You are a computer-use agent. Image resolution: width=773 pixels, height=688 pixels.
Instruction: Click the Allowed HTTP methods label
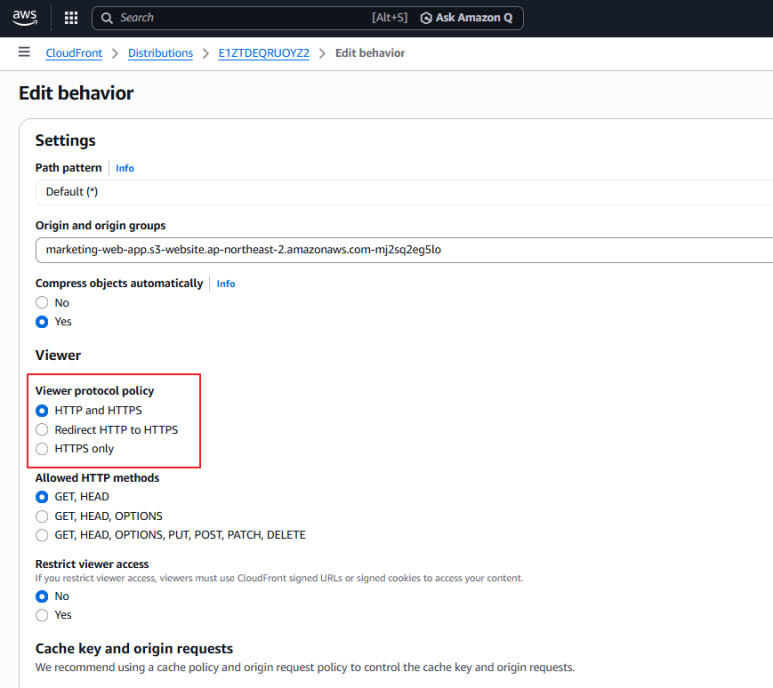point(97,478)
